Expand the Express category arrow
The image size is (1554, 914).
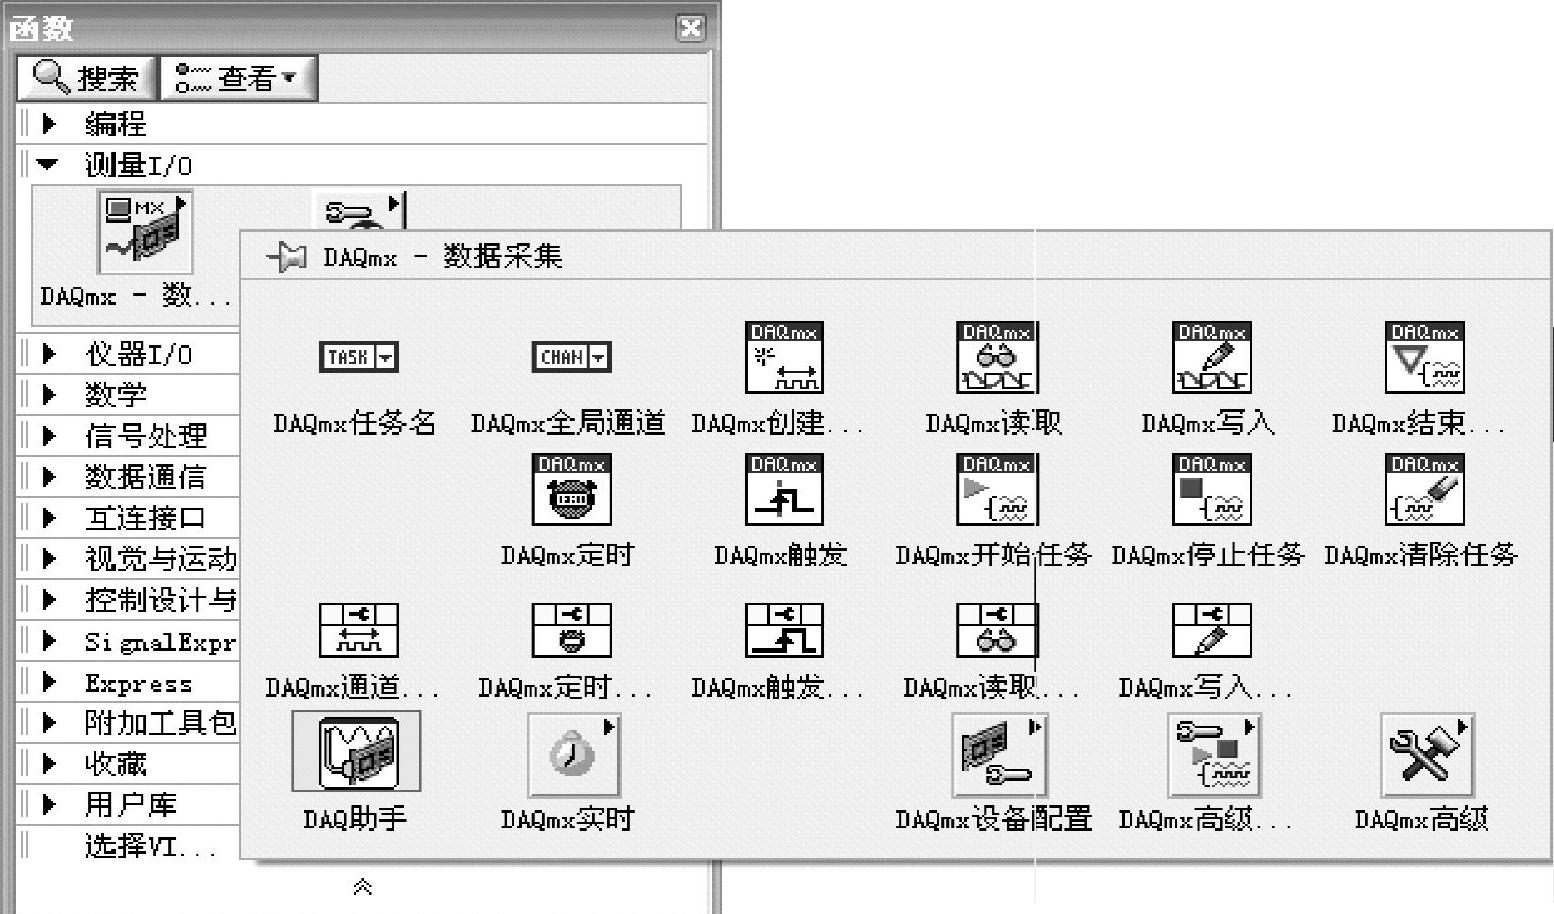coord(49,682)
